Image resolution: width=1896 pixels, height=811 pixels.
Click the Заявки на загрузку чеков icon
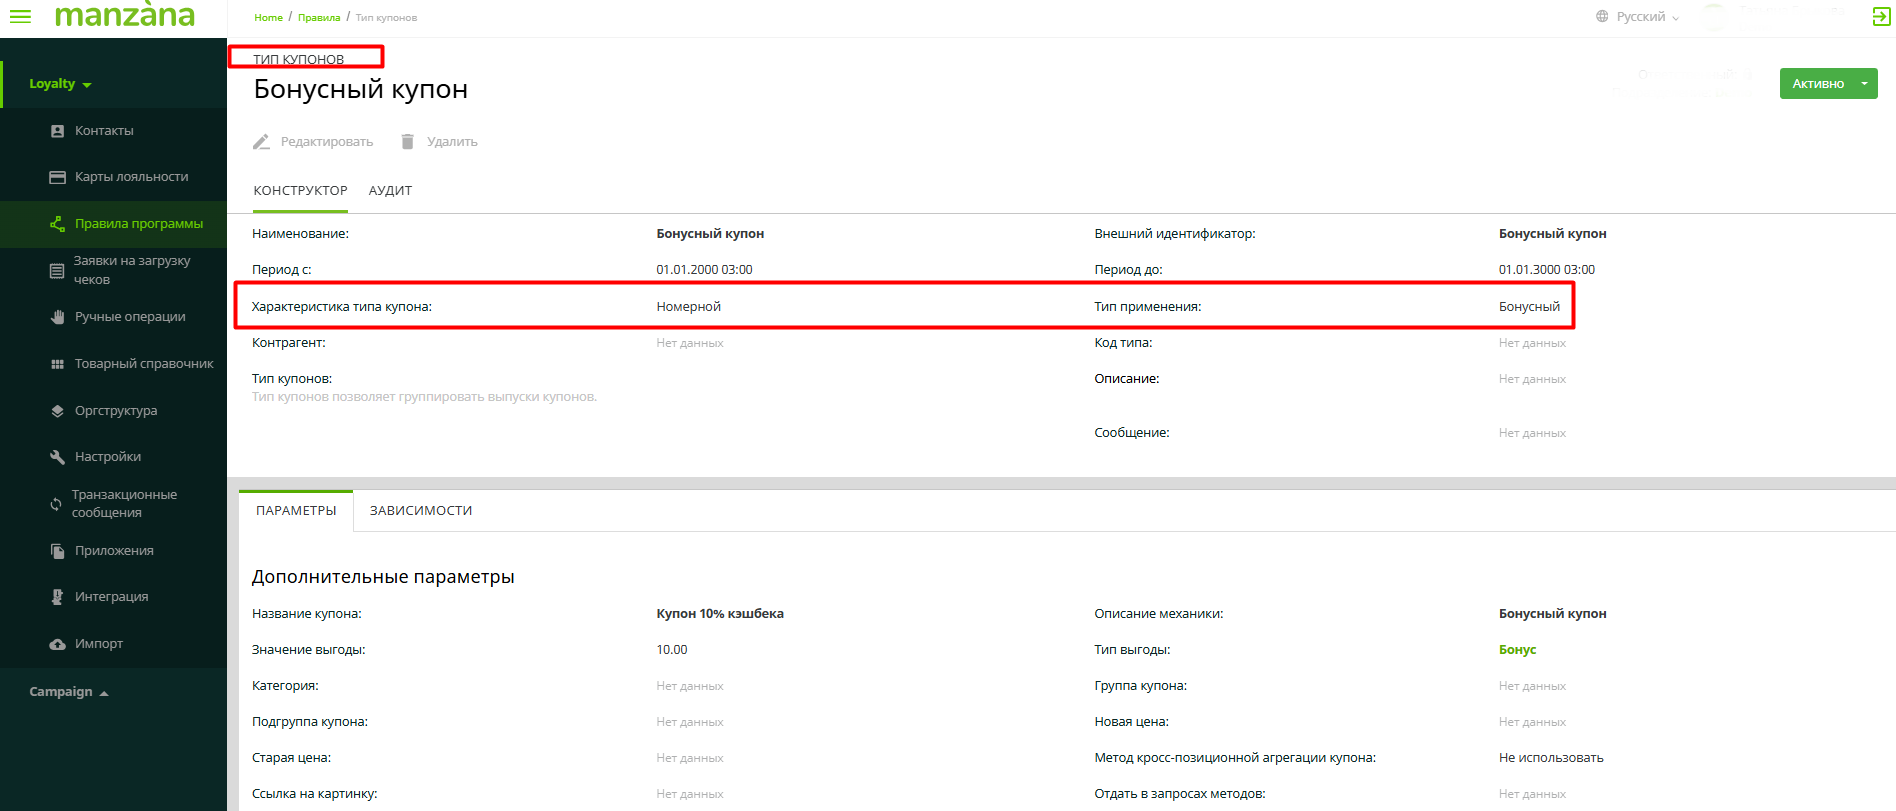(x=57, y=270)
